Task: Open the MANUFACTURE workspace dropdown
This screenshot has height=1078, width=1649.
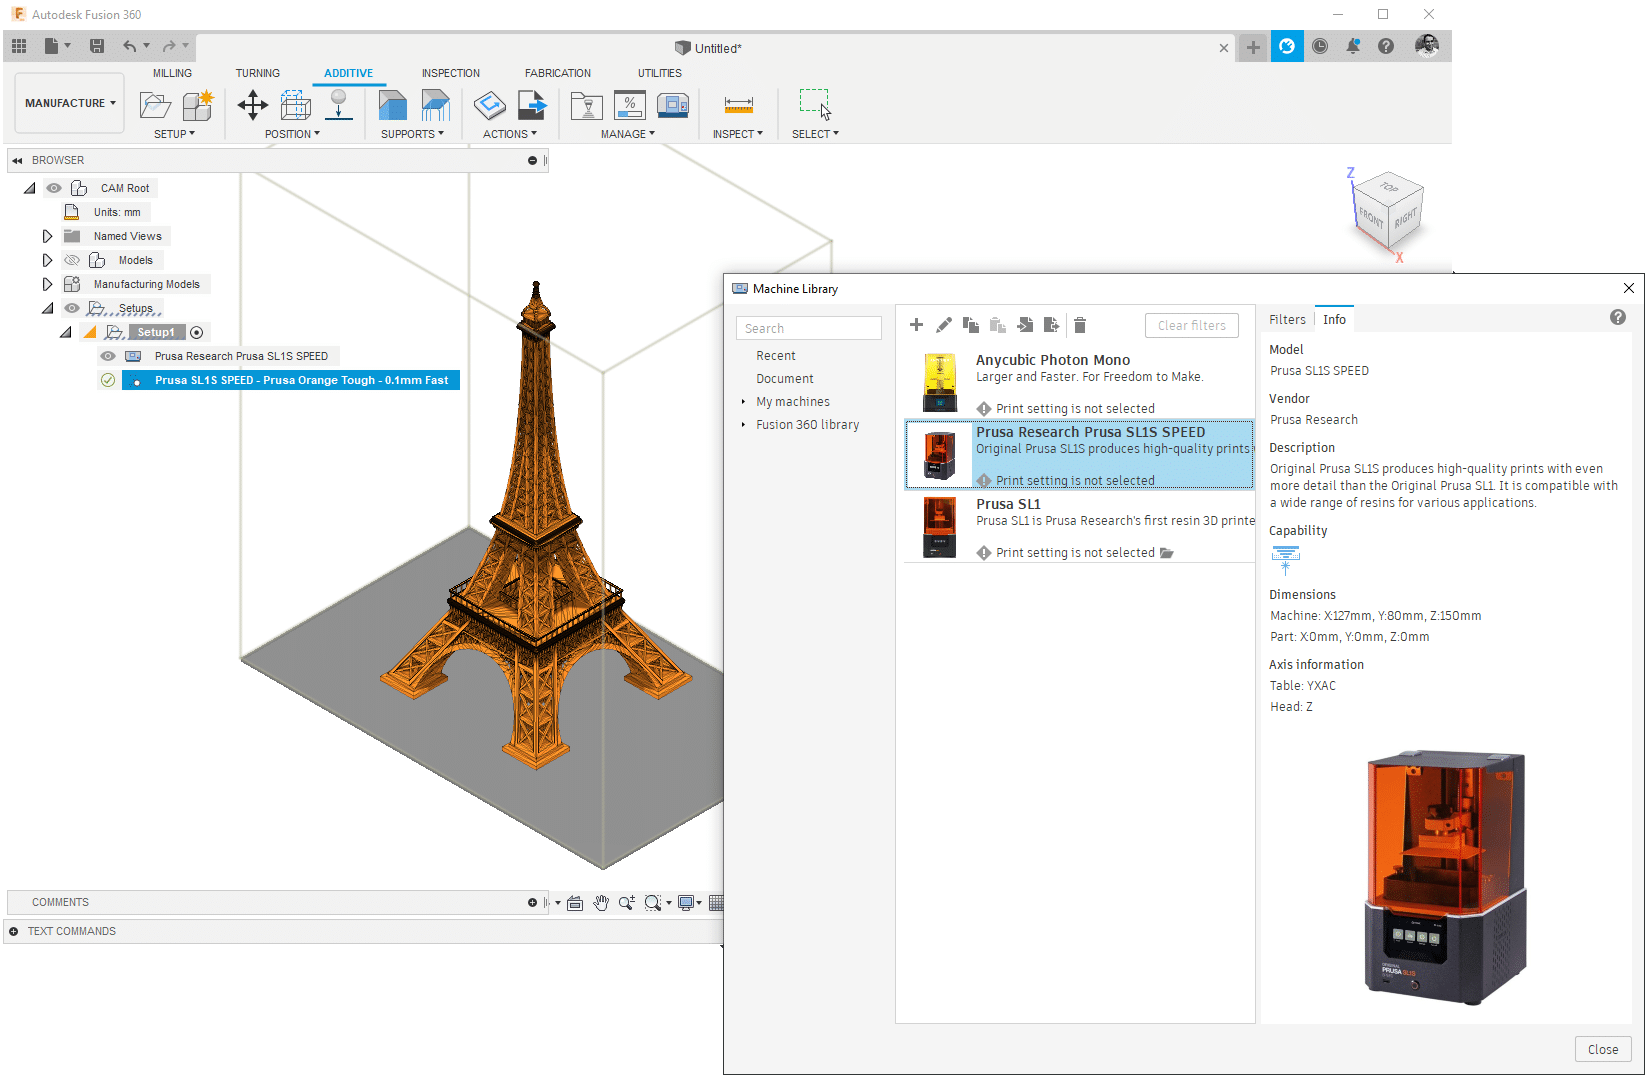Action: tap(70, 103)
